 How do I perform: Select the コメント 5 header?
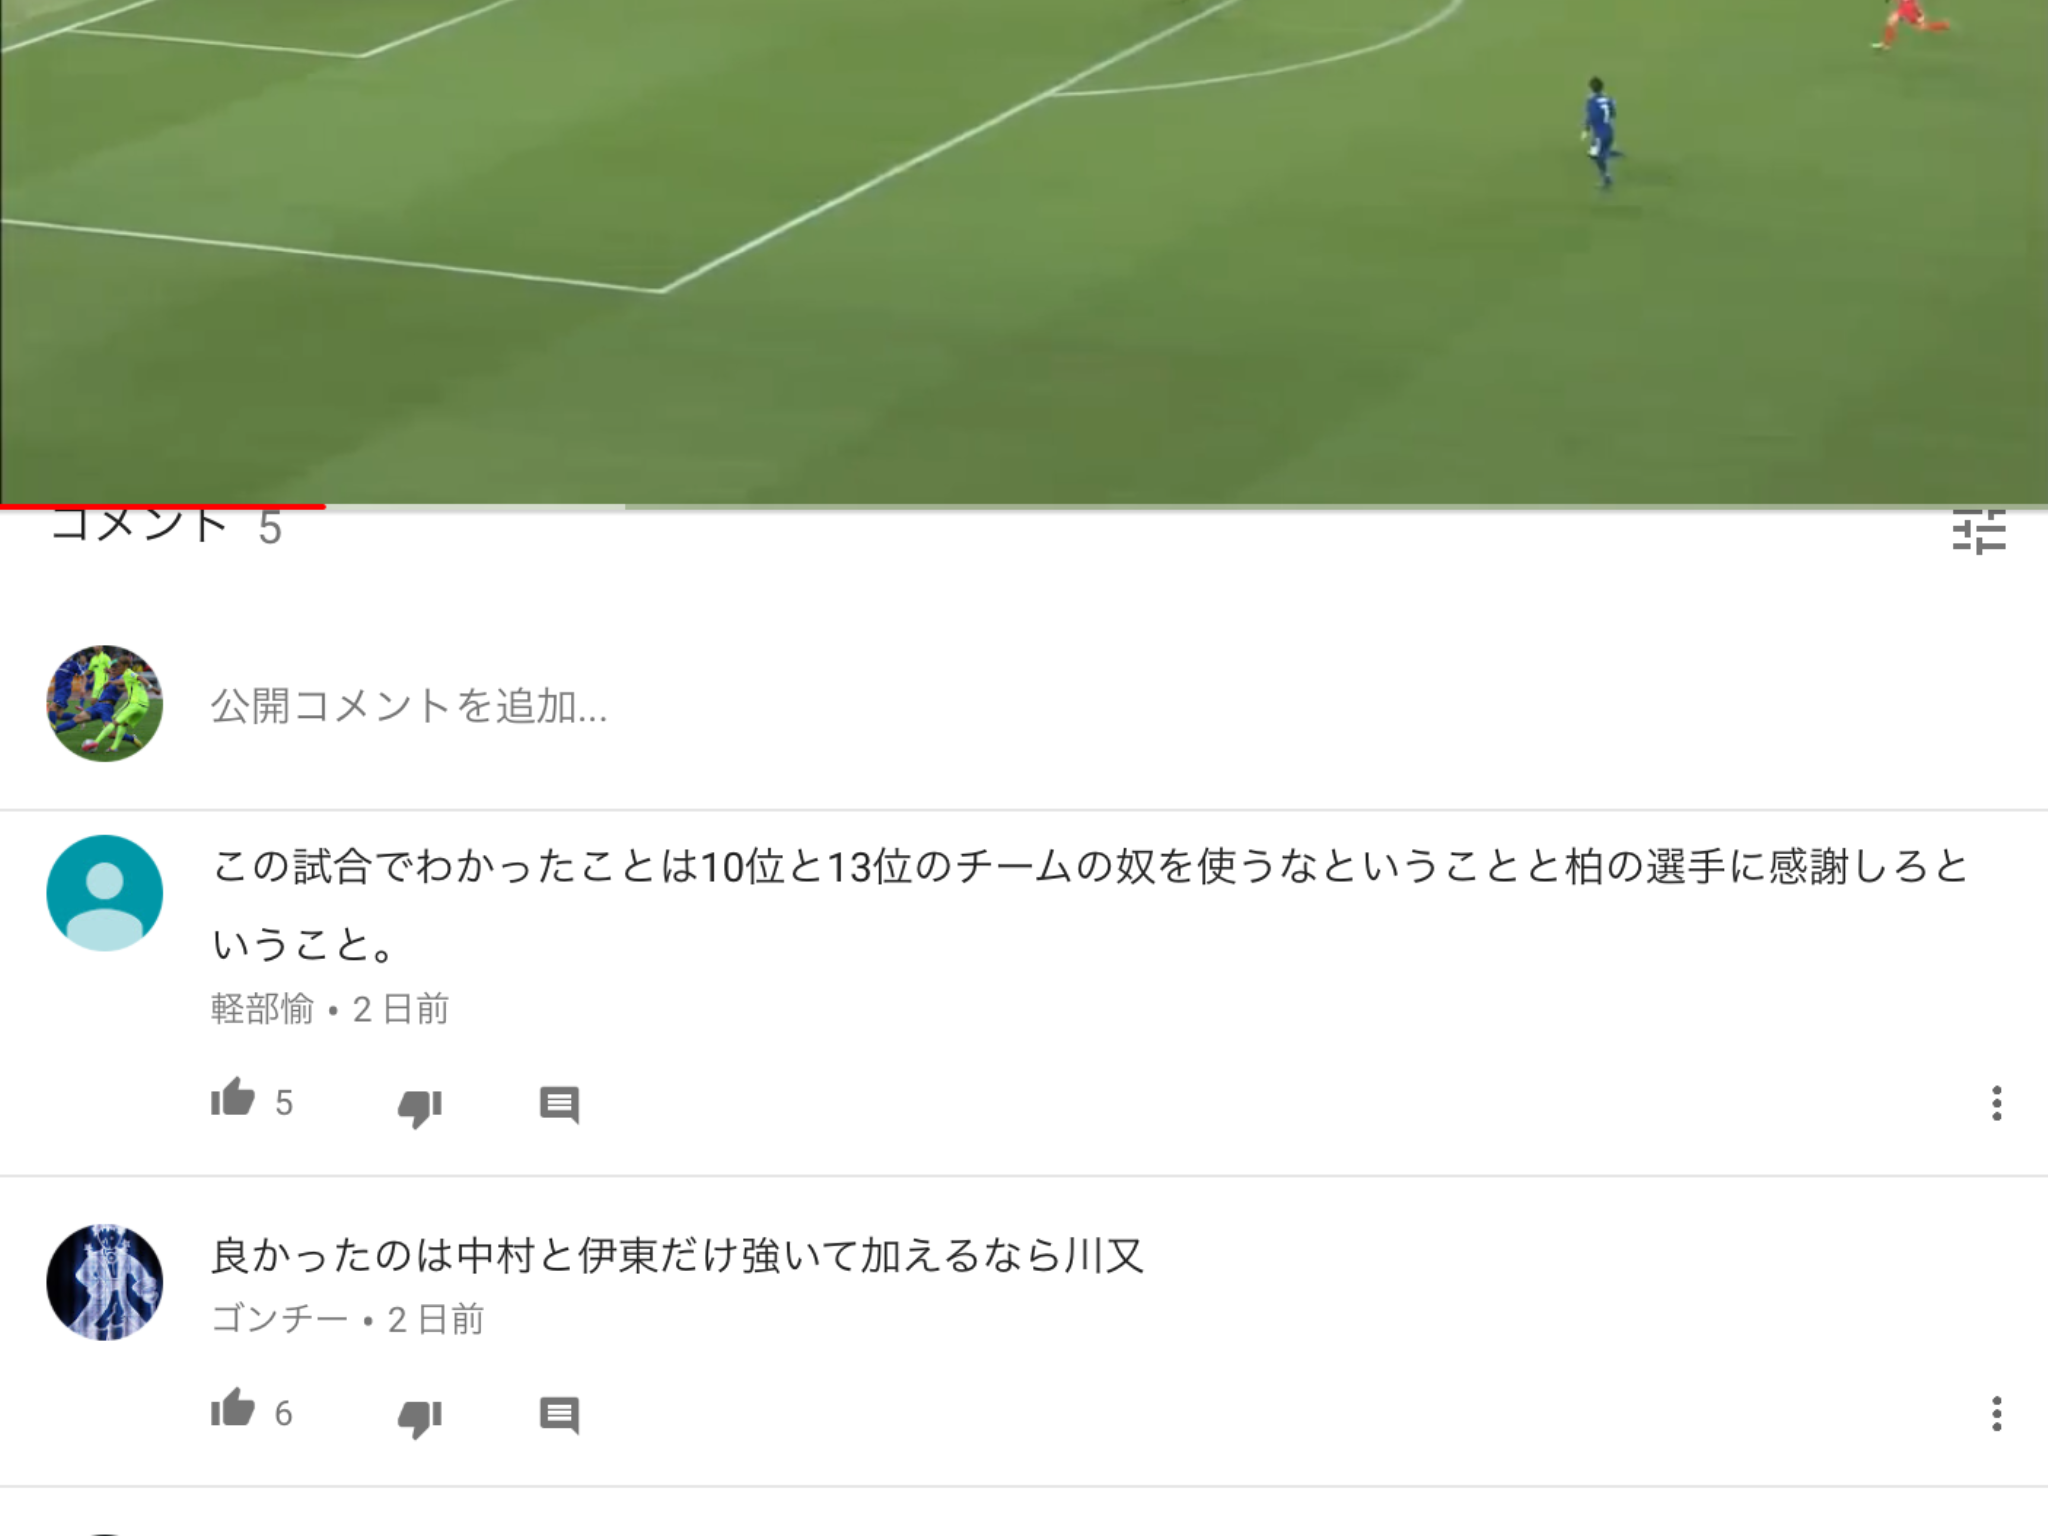click(166, 527)
